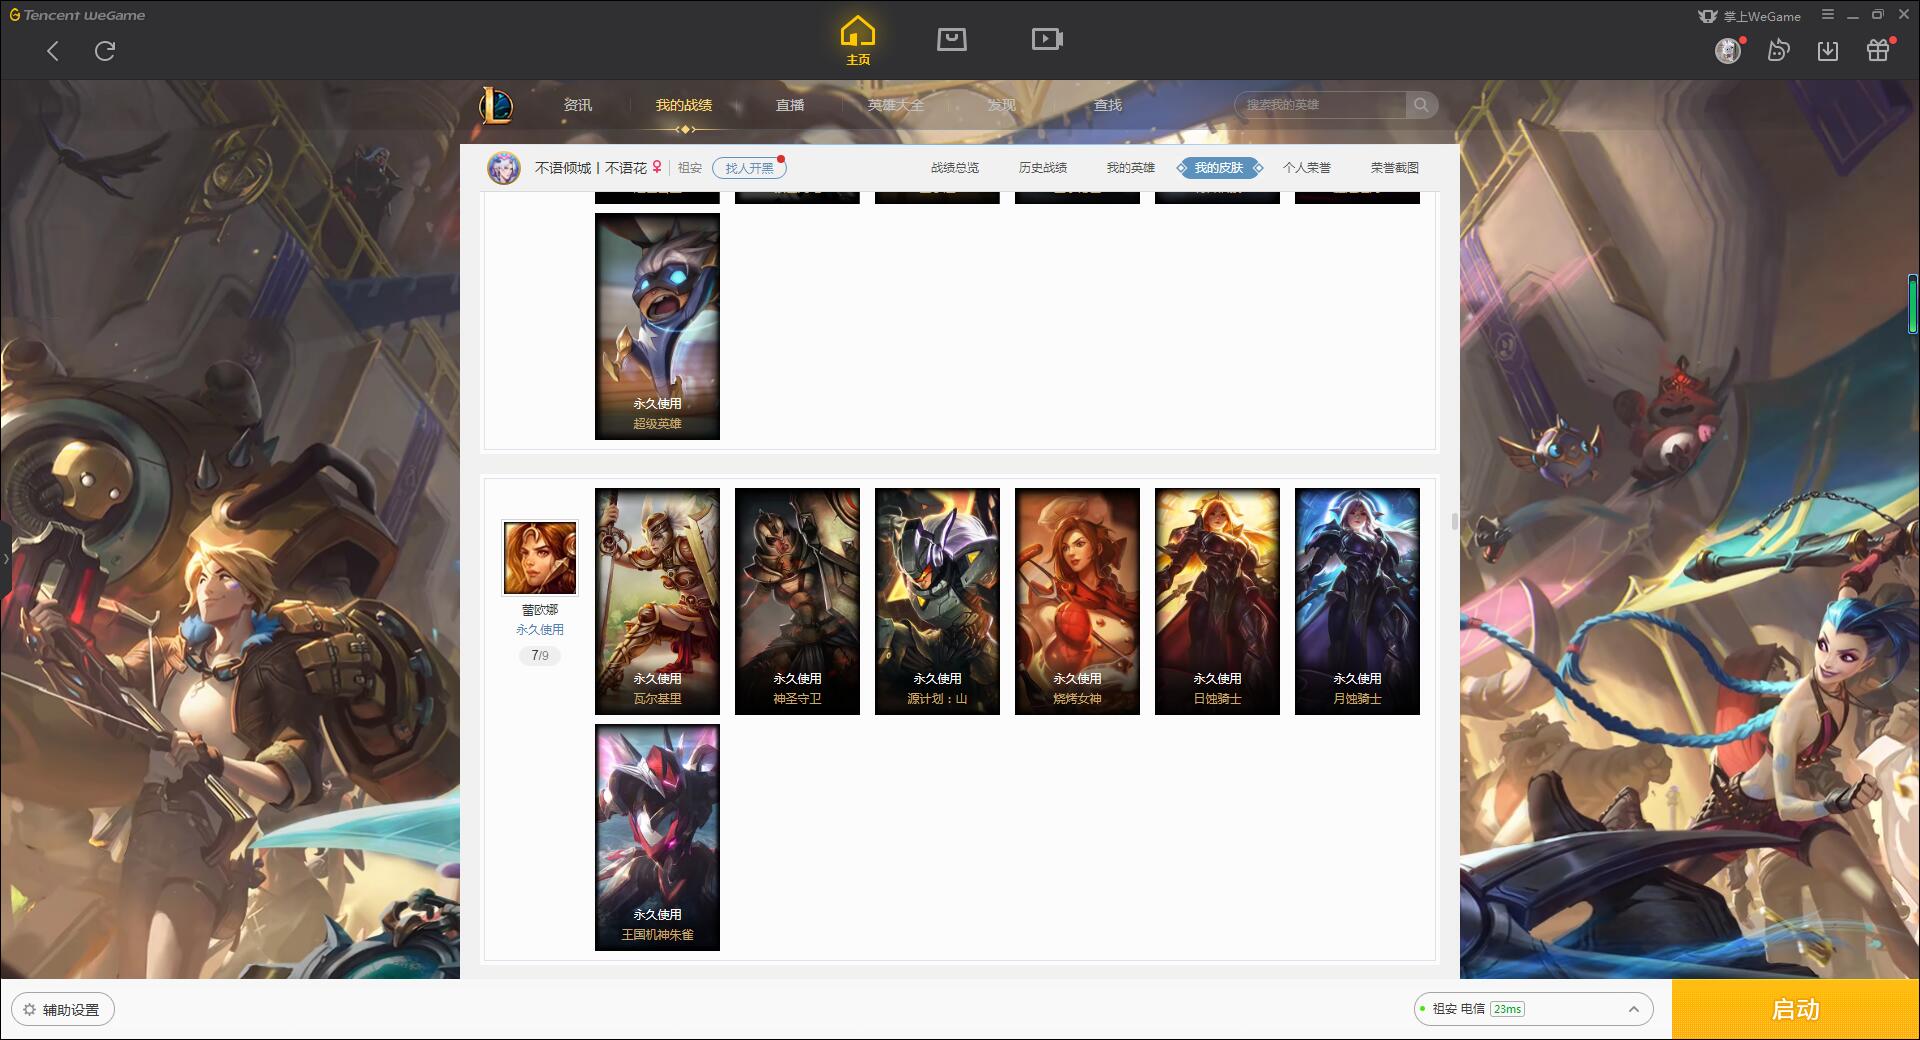Switch to the 战绩总览 sub-tab
The image size is (1920, 1040).
(955, 168)
